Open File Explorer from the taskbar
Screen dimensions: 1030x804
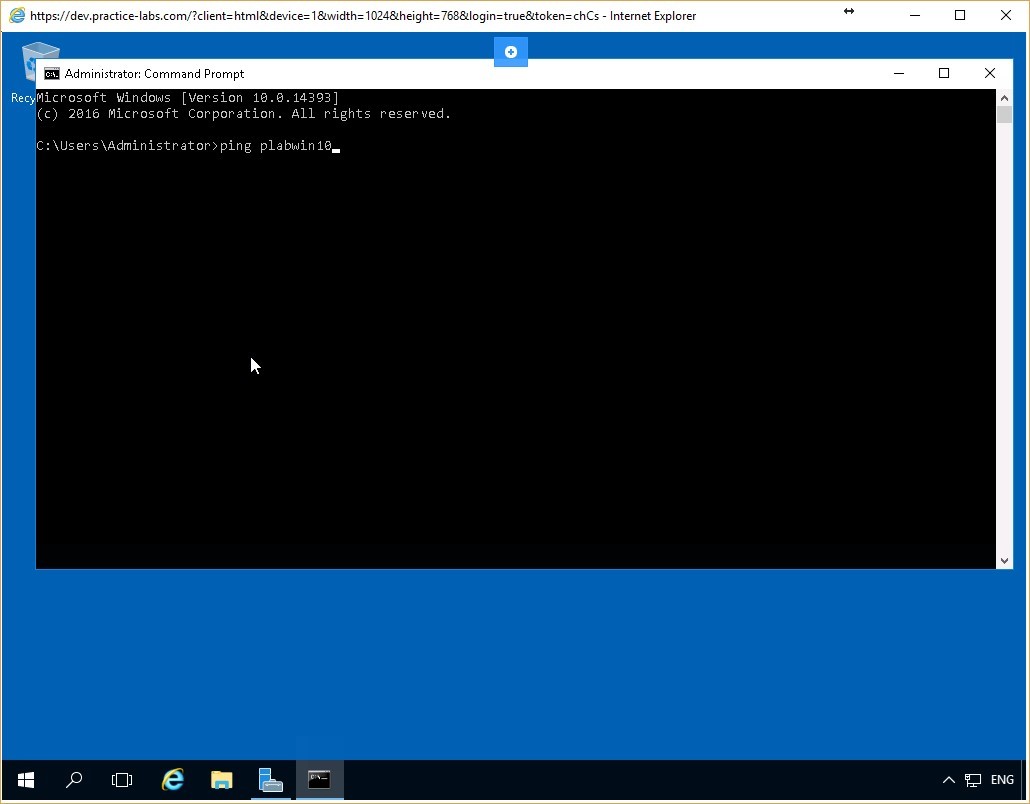point(221,780)
